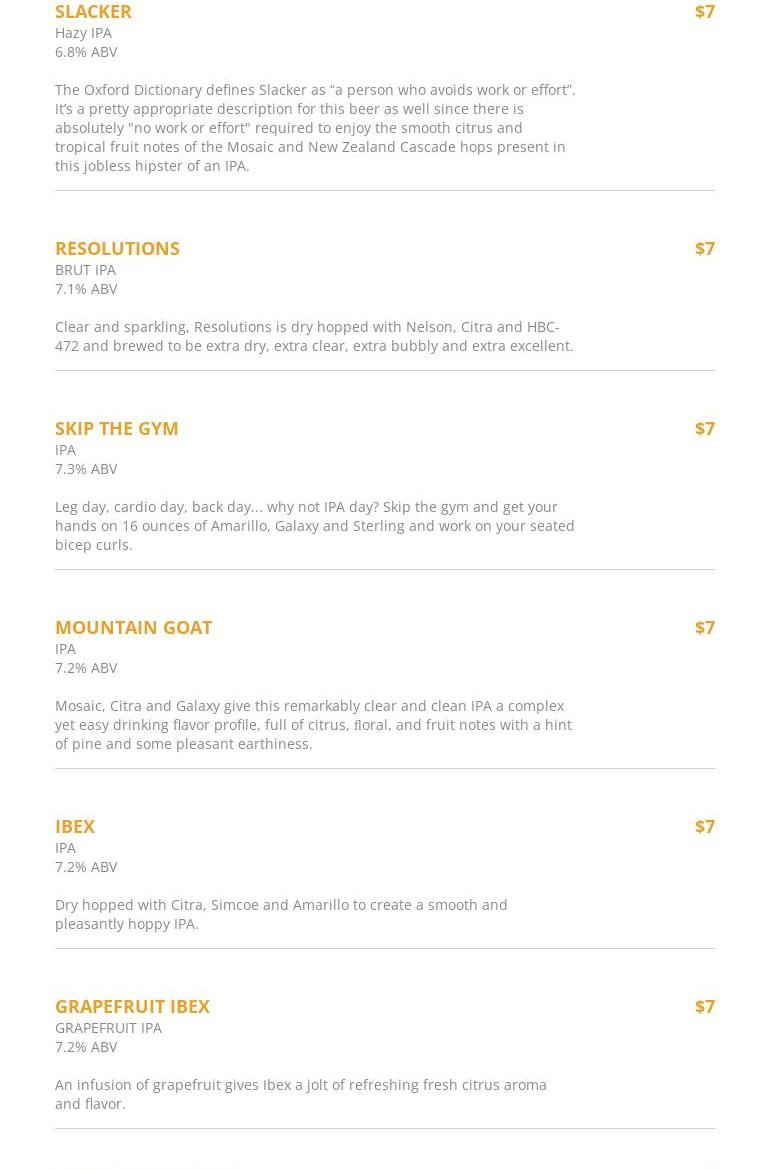Viewport: 770px width, 1169px height.
Task: Click the Oxford Dictionary Slacker description
Action: pyautogui.click(x=314, y=127)
